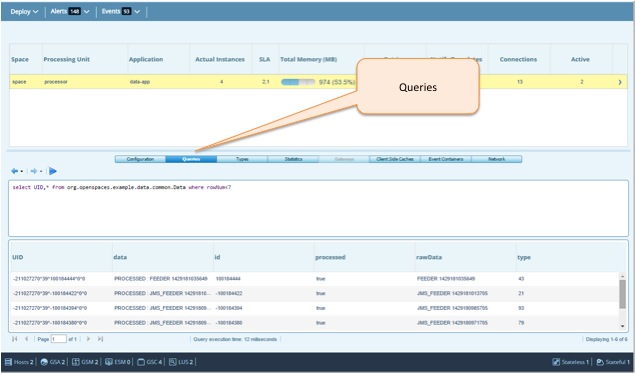Sort by the id column header
Viewport: 636px width, 374px height.
[x=264, y=257]
